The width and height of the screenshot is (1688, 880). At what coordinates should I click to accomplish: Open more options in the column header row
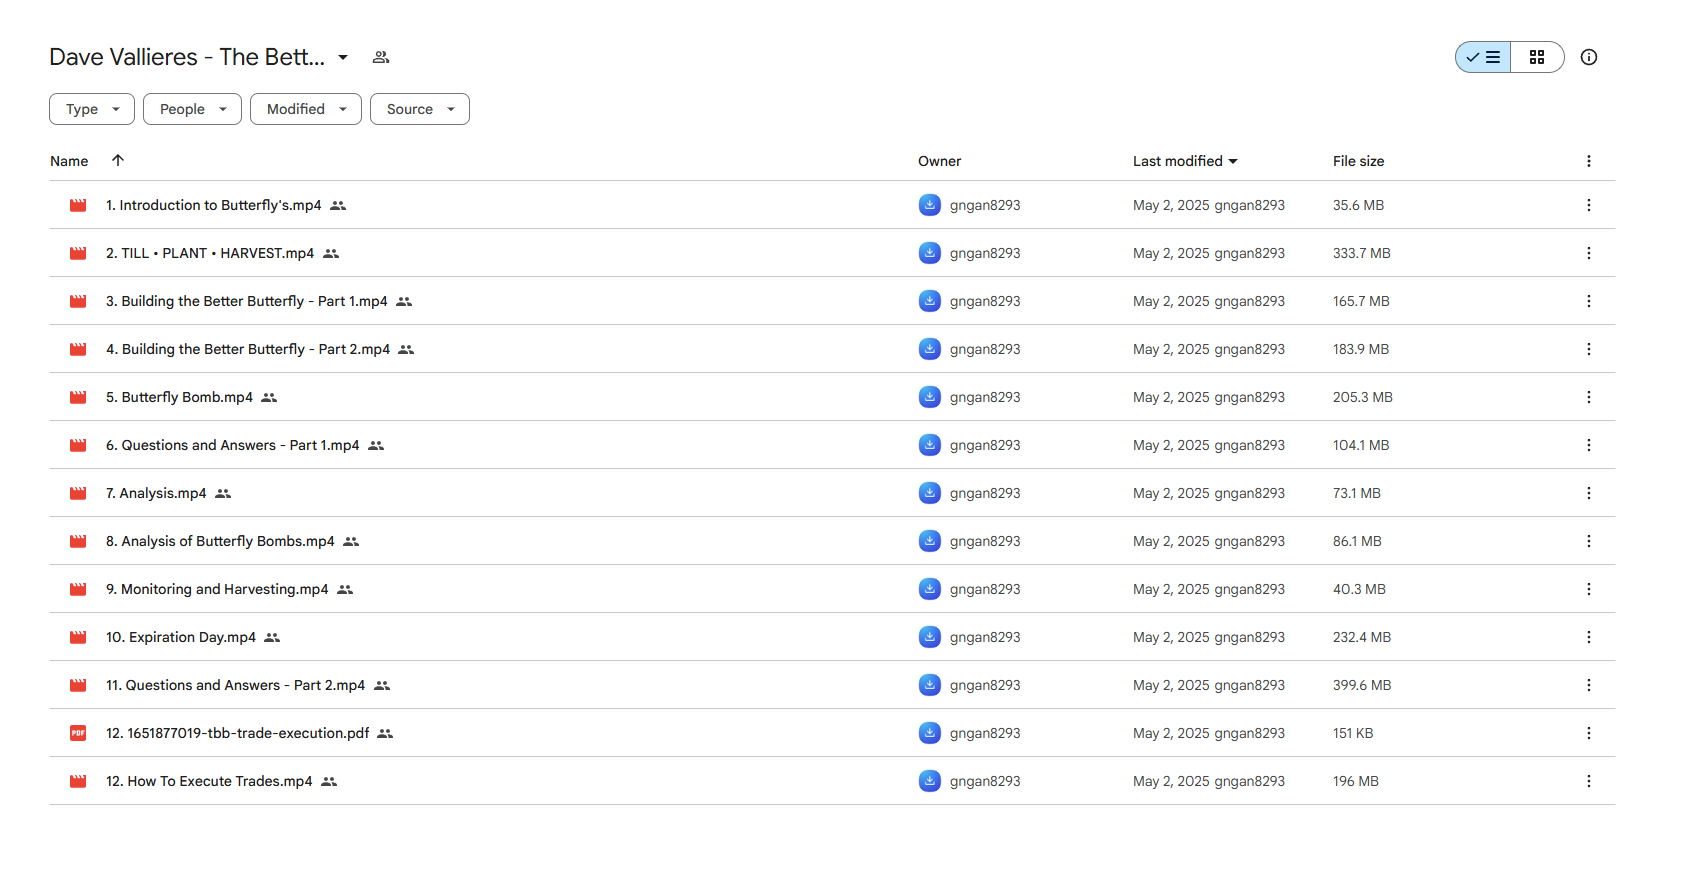[x=1589, y=161]
